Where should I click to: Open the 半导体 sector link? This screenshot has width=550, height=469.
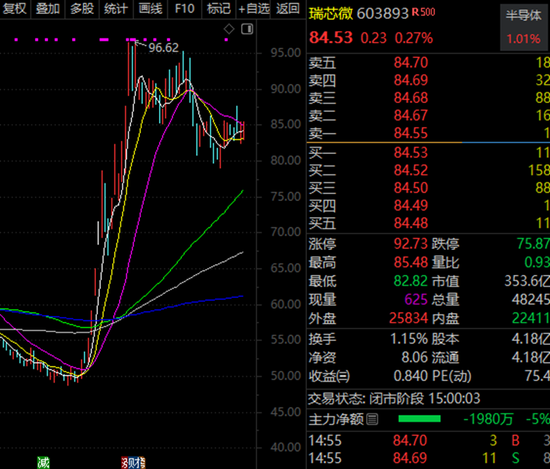pyautogui.click(x=523, y=15)
